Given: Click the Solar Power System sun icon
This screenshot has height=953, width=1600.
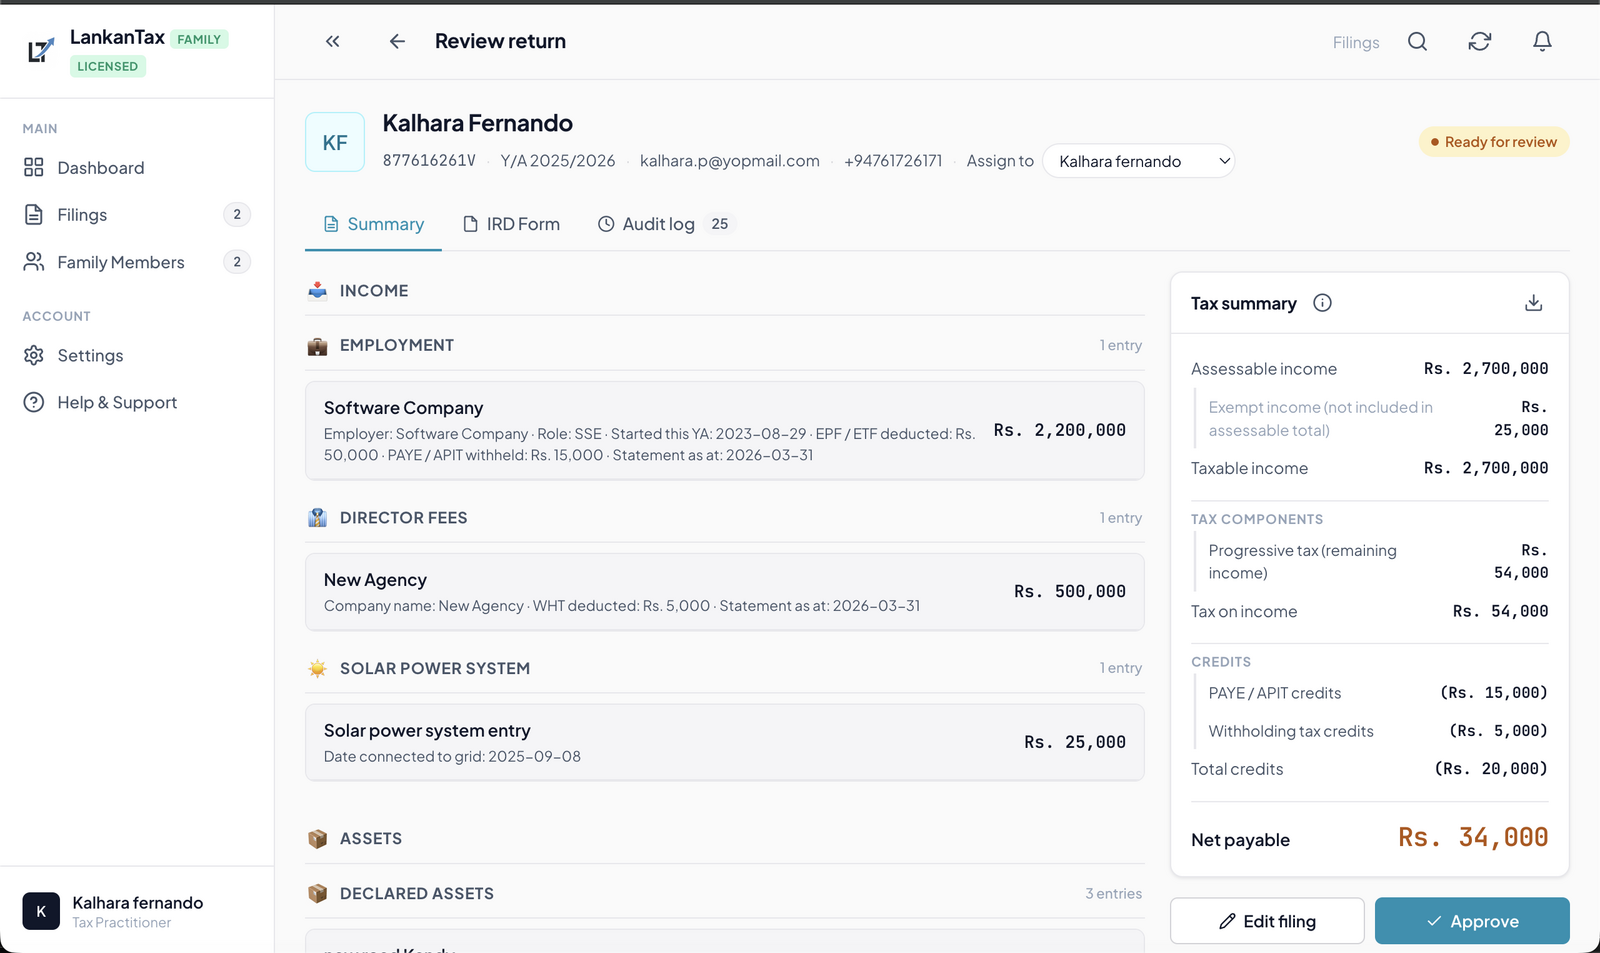Looking at the screenshot, I should coord(317,668).
